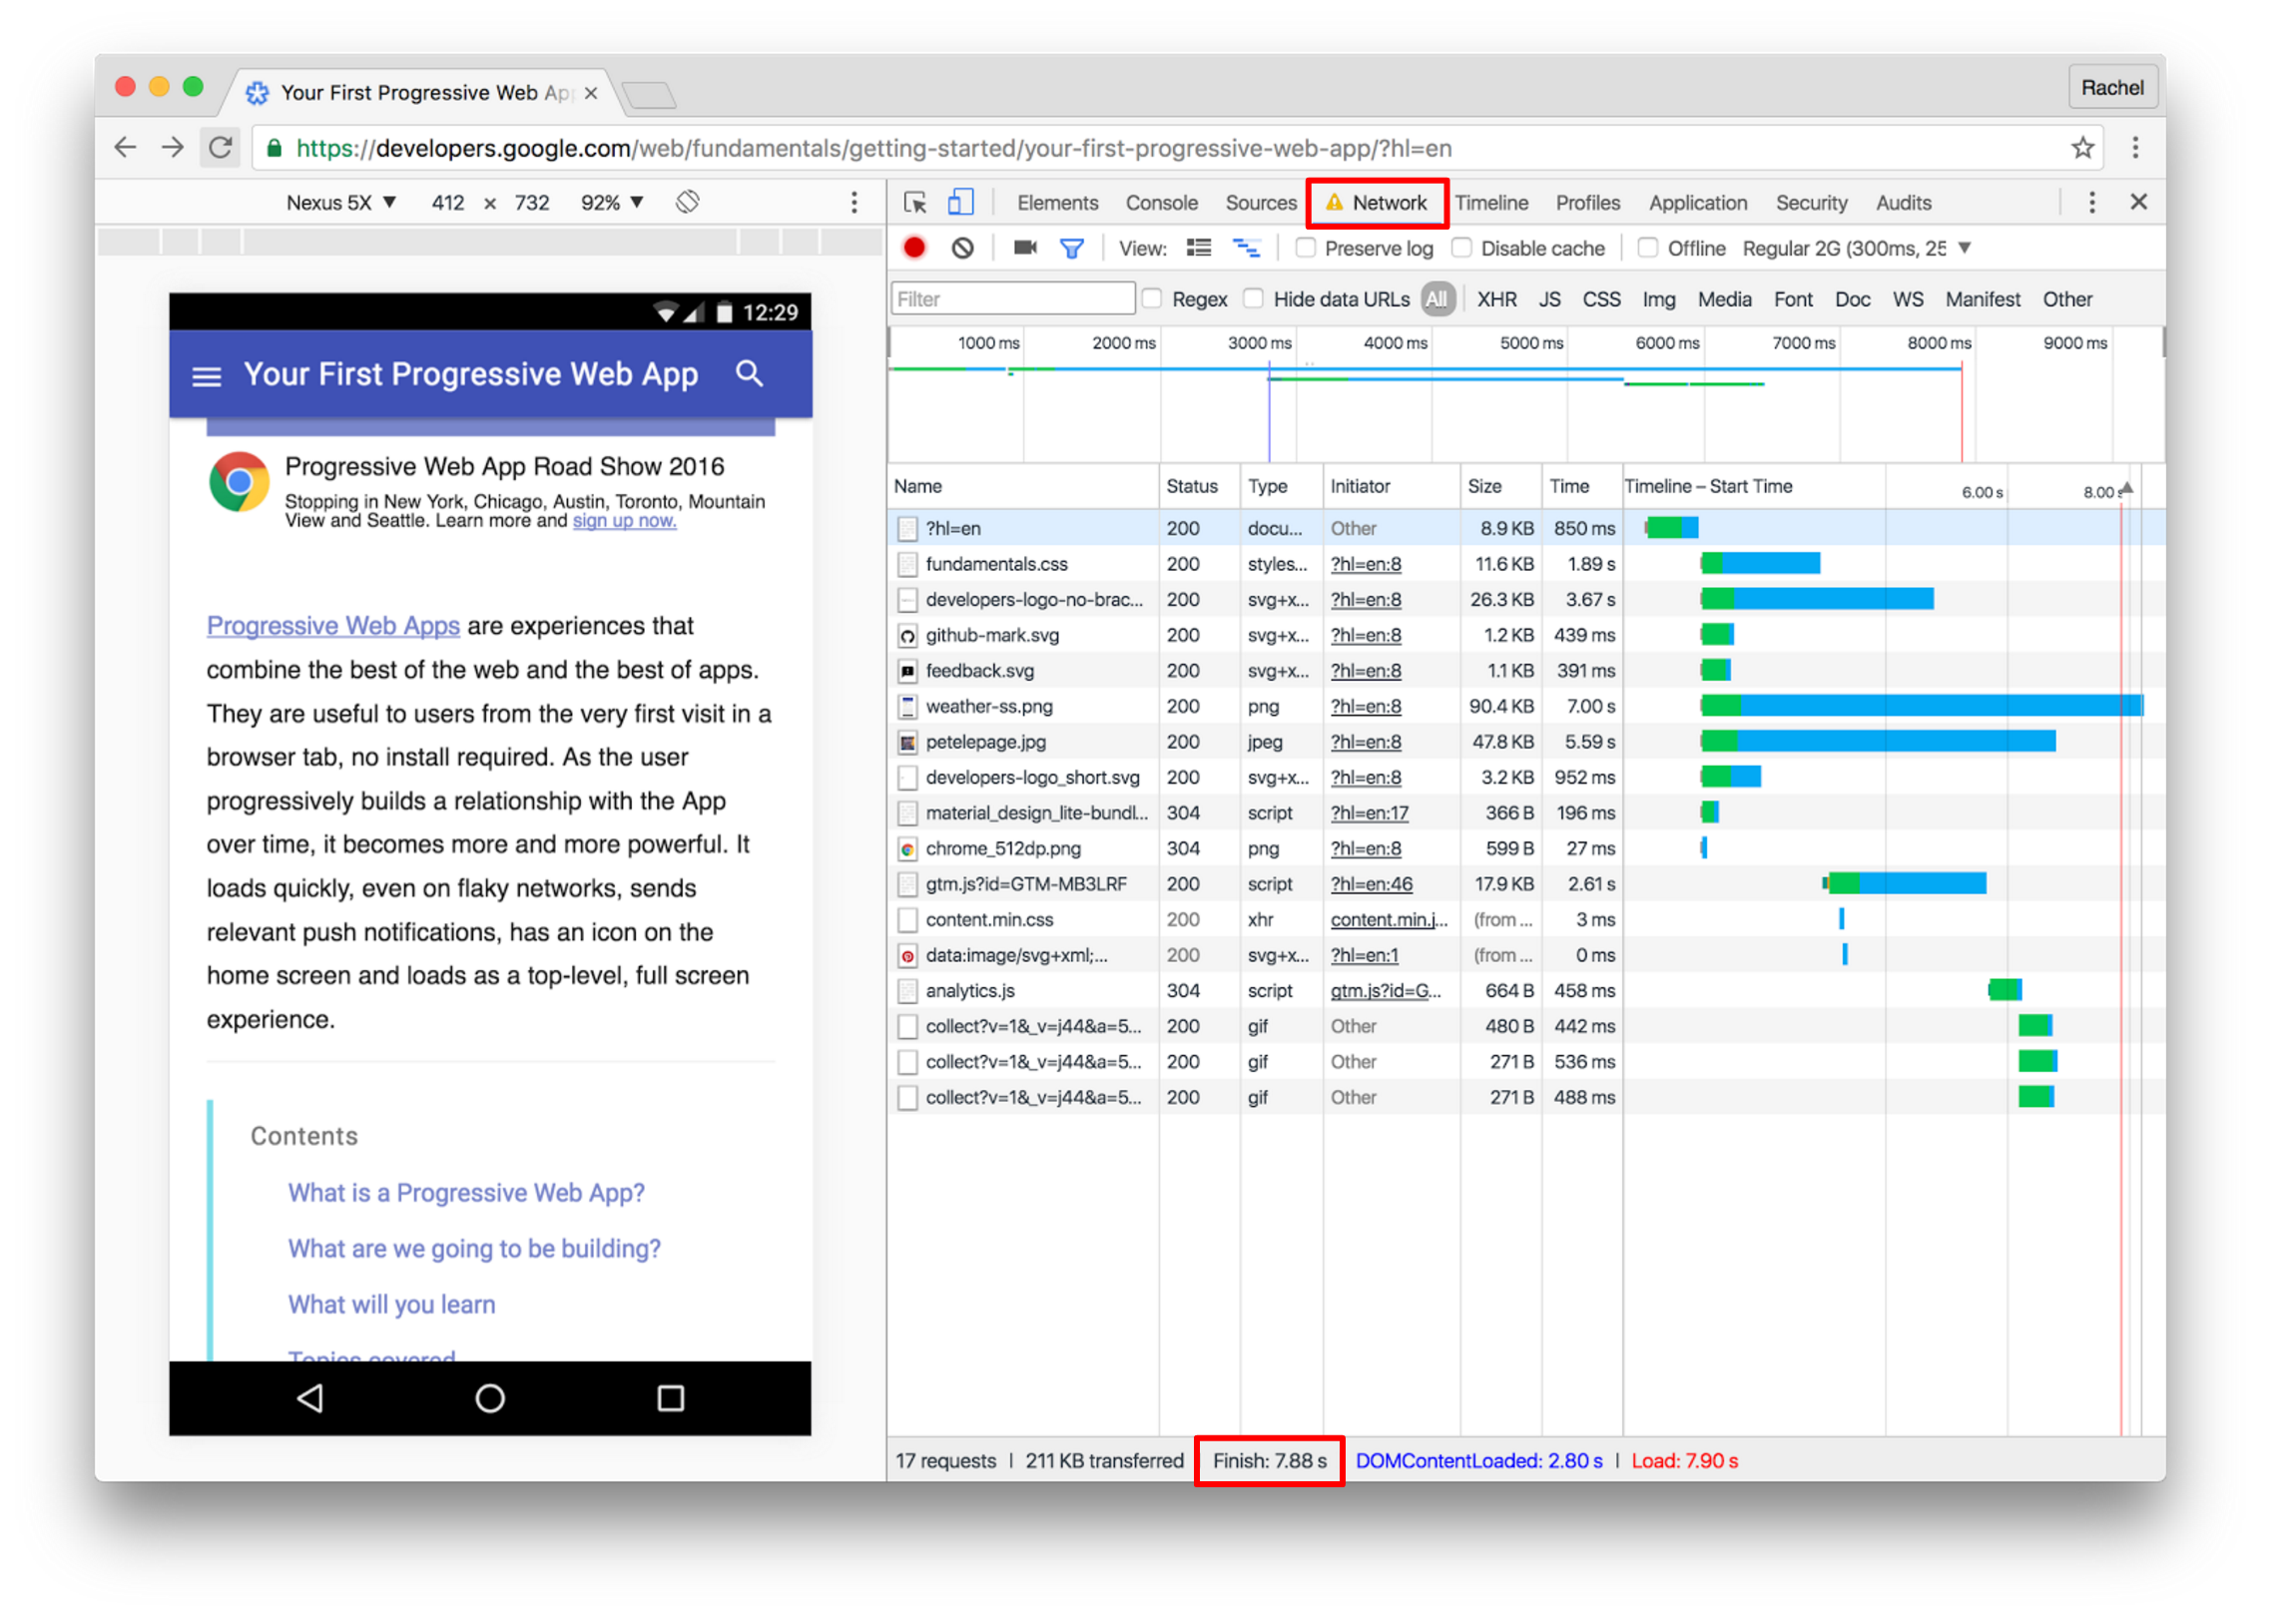Open the Sources tab
This screenshot has height=1617, width=2296.
[1260, 203]
